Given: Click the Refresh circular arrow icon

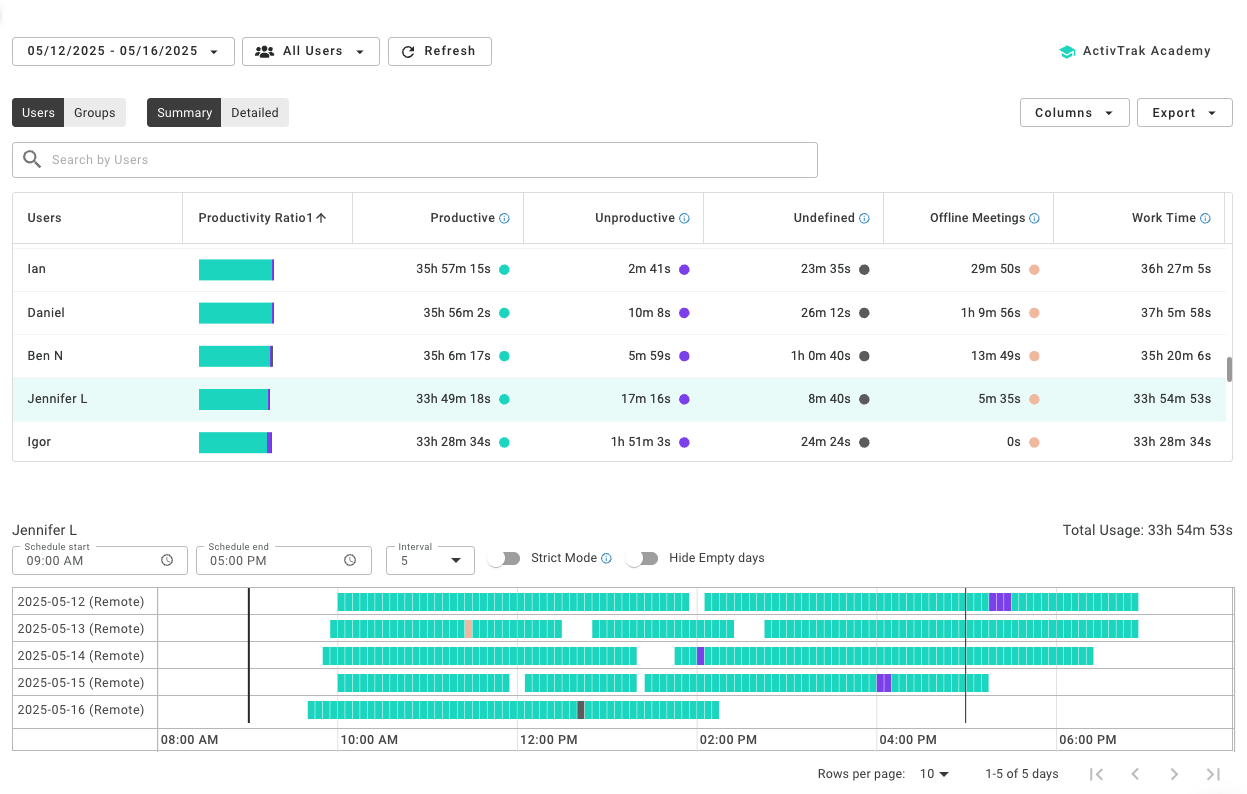Looking at the screenshot, I should click(x=408, y=52).
